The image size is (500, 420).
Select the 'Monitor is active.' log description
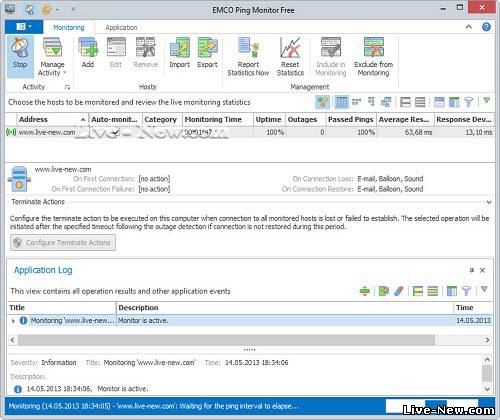pyautogui.click(x=143, y=321)
